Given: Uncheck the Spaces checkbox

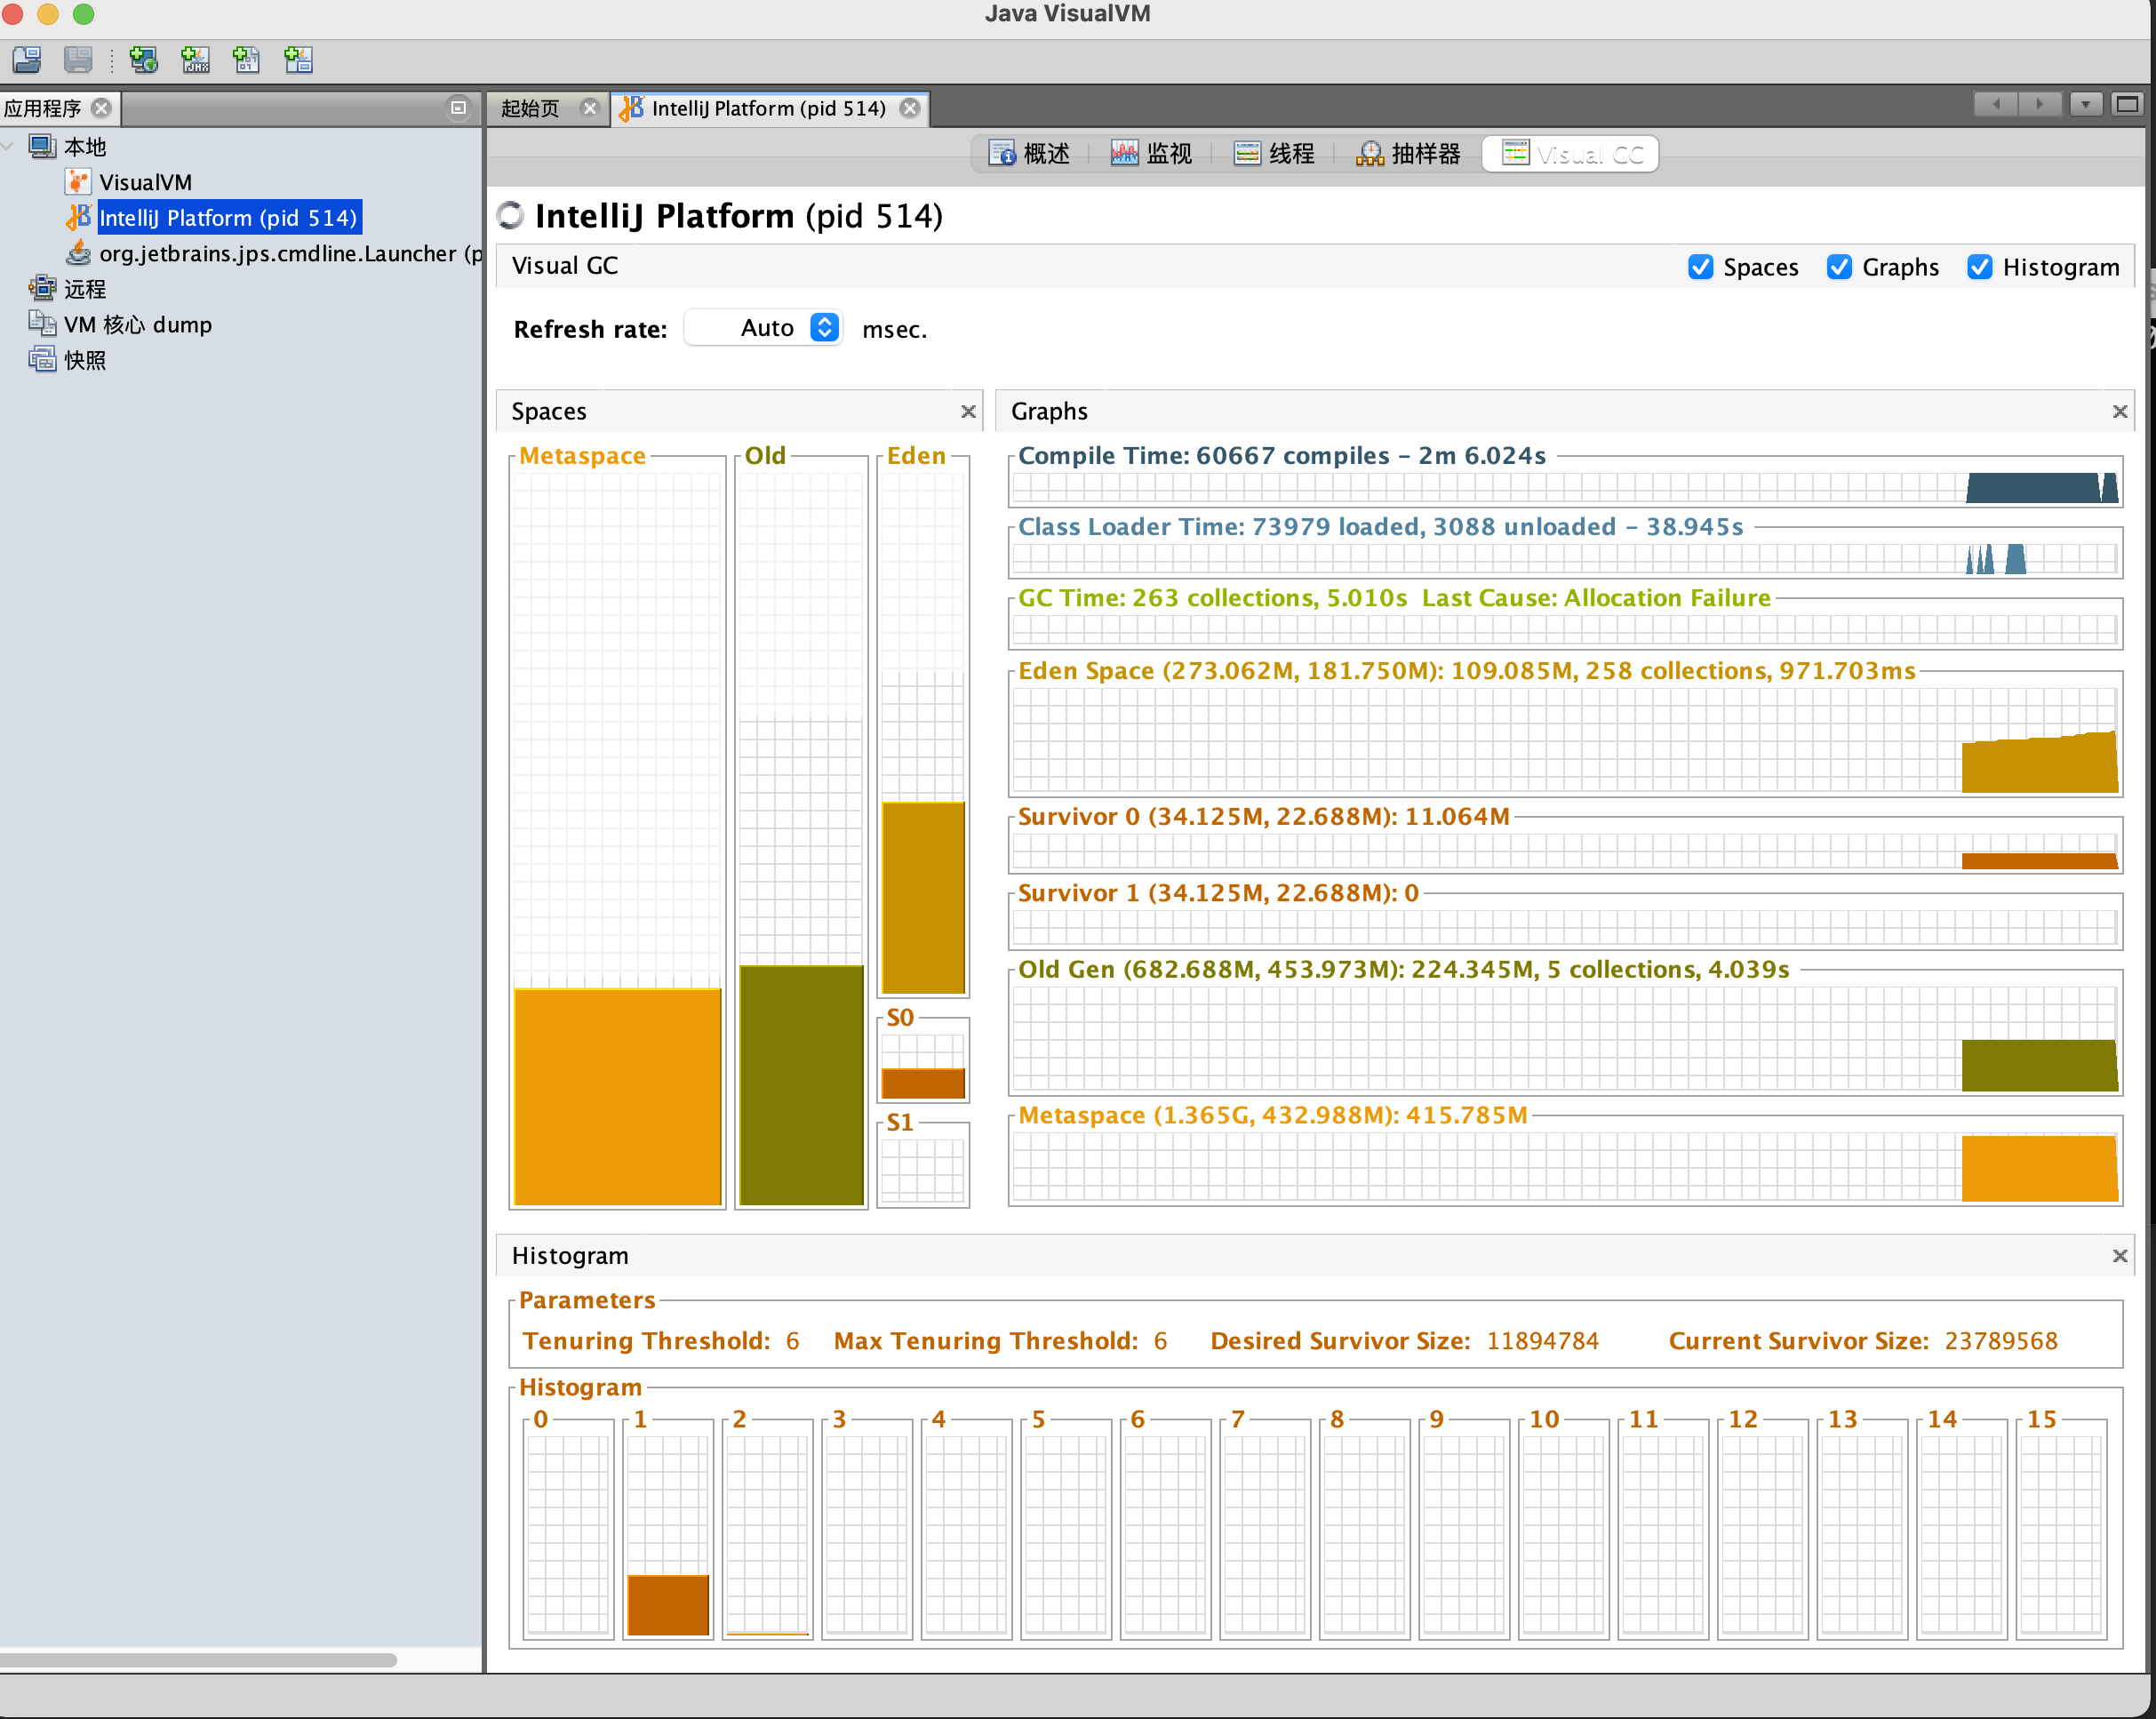Looking at the screenshot, I should click(x=1700, y=267).
